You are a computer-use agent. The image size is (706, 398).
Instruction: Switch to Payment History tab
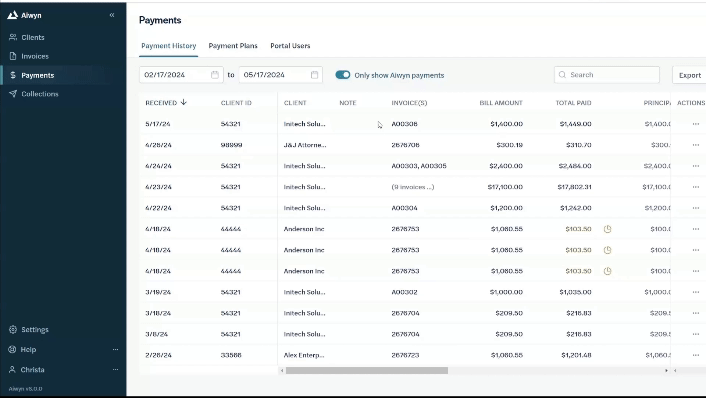click(x=168, y=46)
